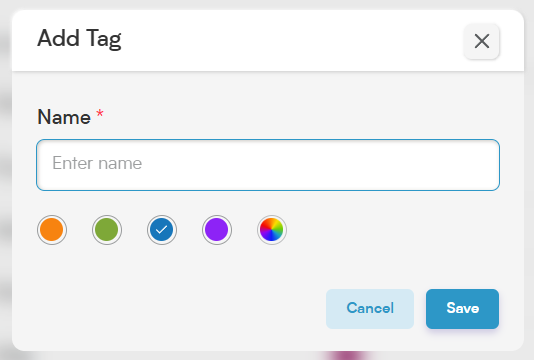The image size is (534, 360).
Task: Cancel adding the tag
Action: pyautogui.click(x=370, y=309)
